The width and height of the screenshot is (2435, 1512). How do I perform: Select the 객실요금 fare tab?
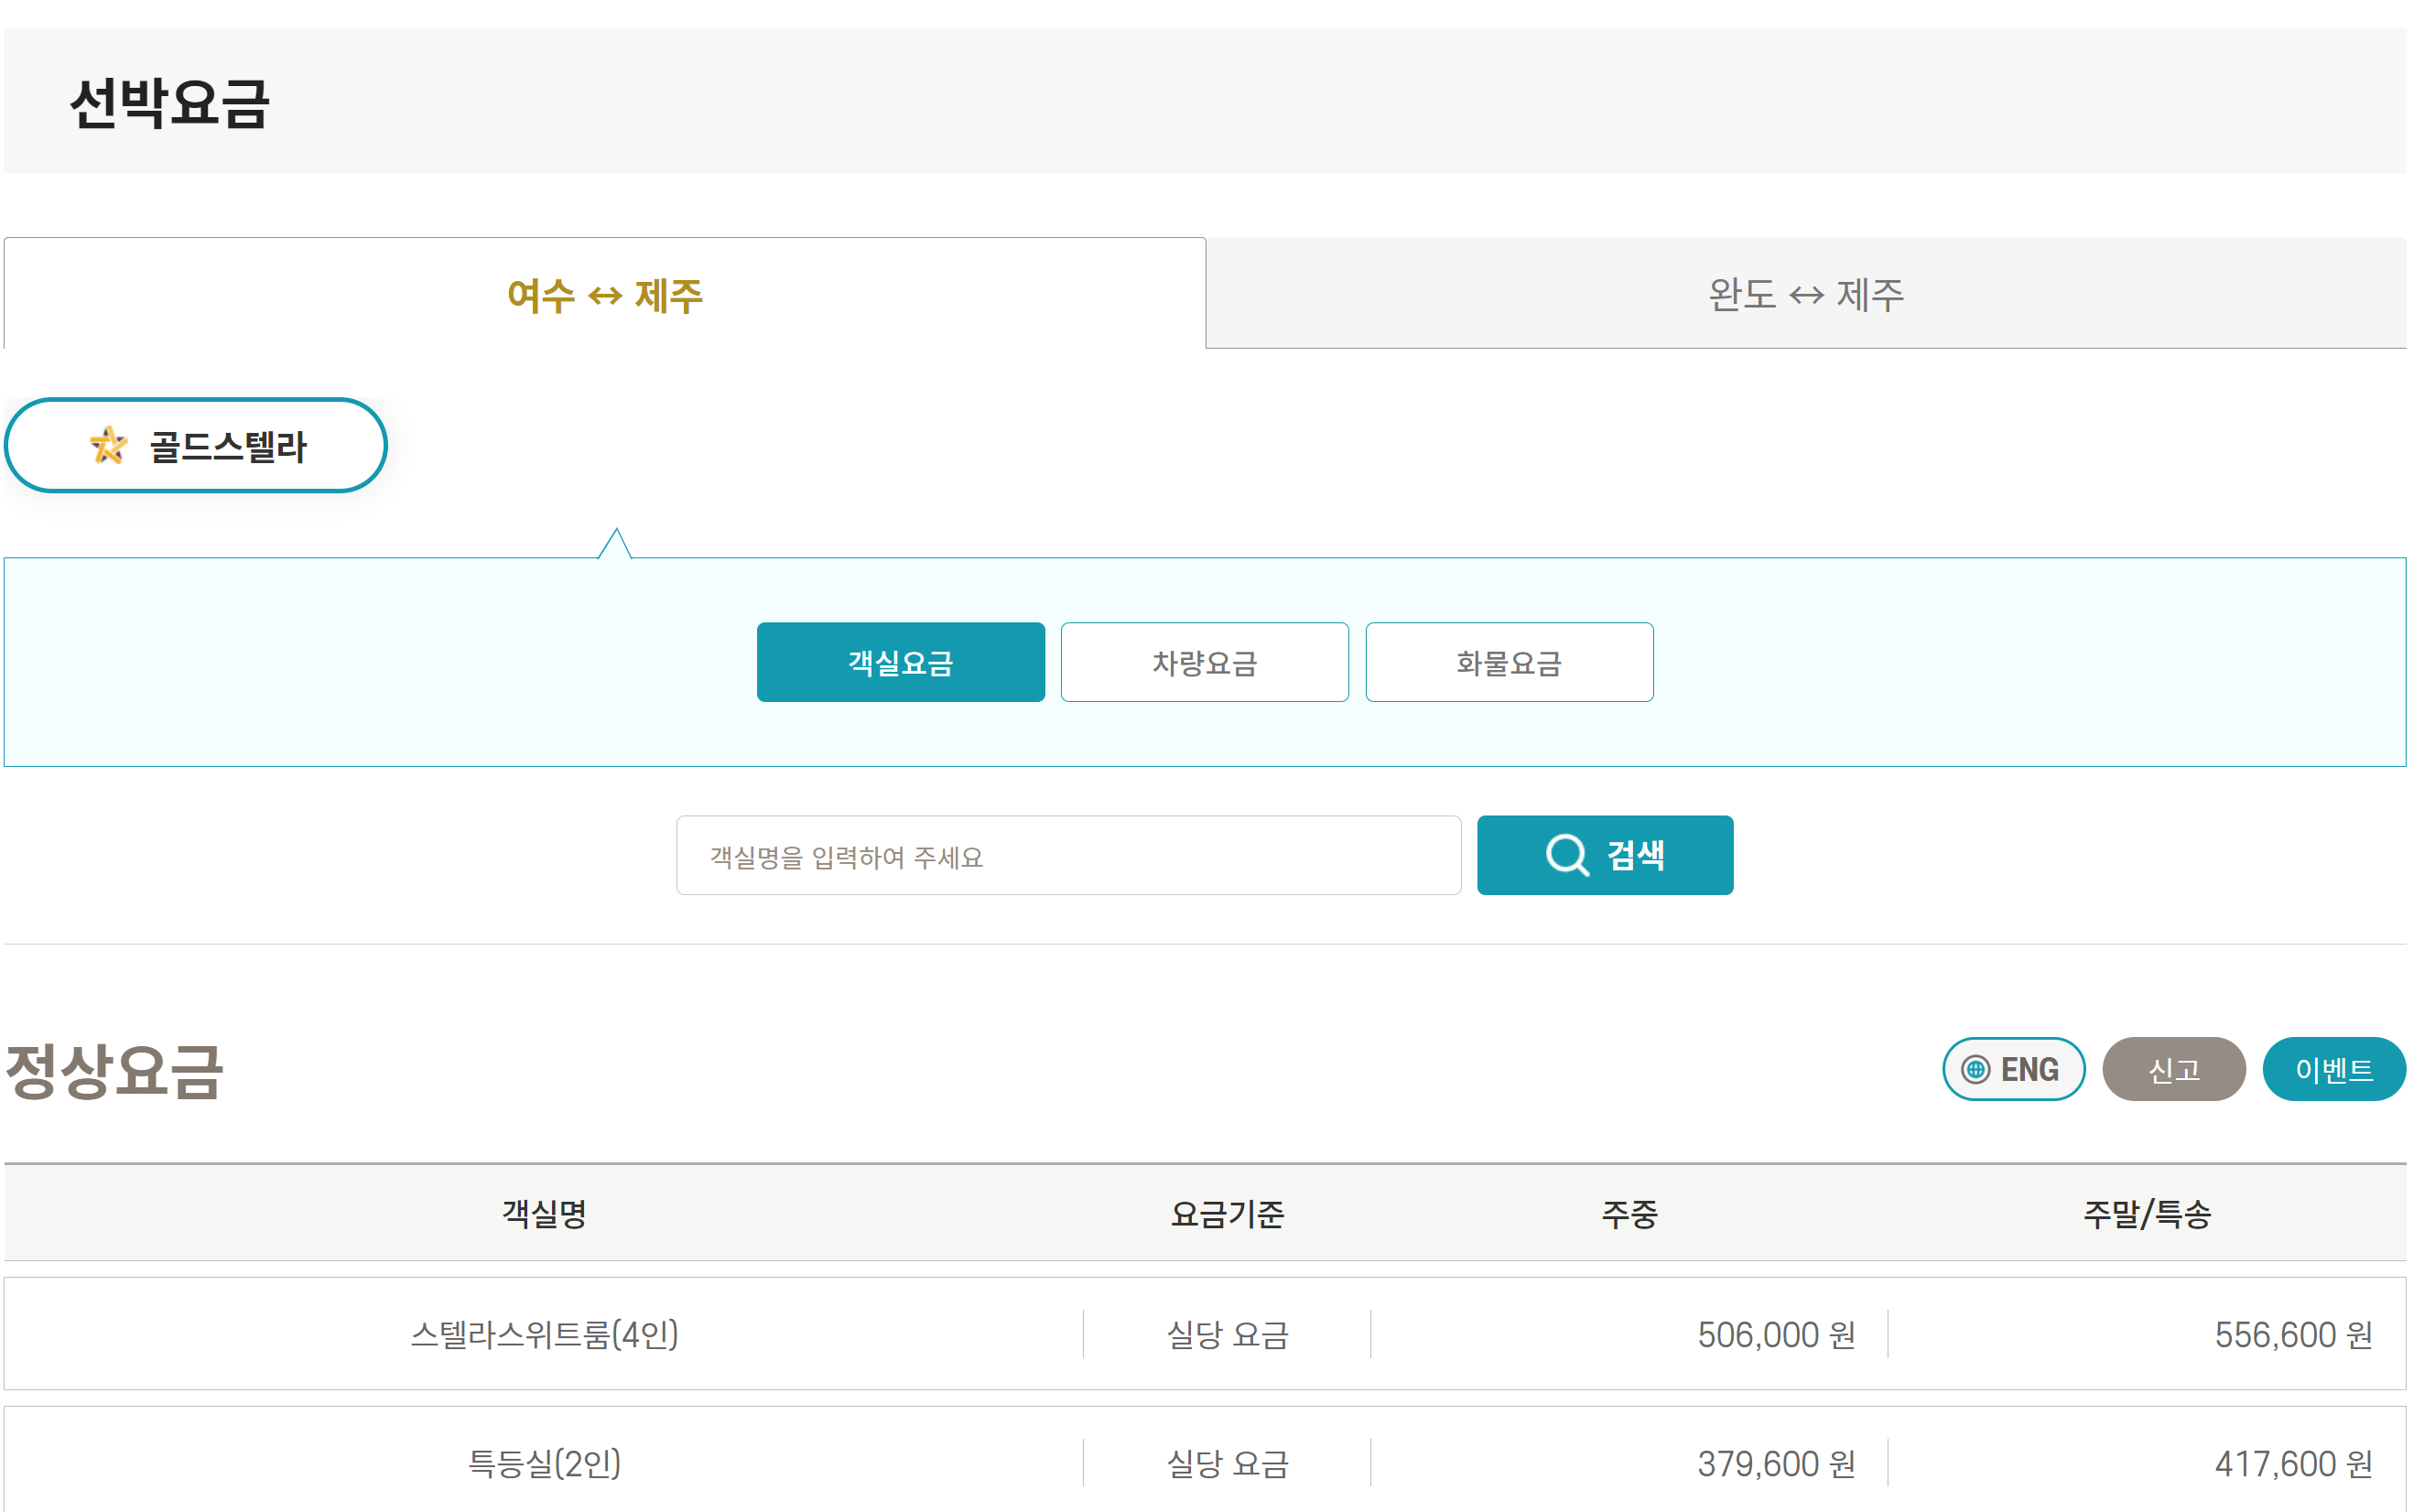click(901, 662)
